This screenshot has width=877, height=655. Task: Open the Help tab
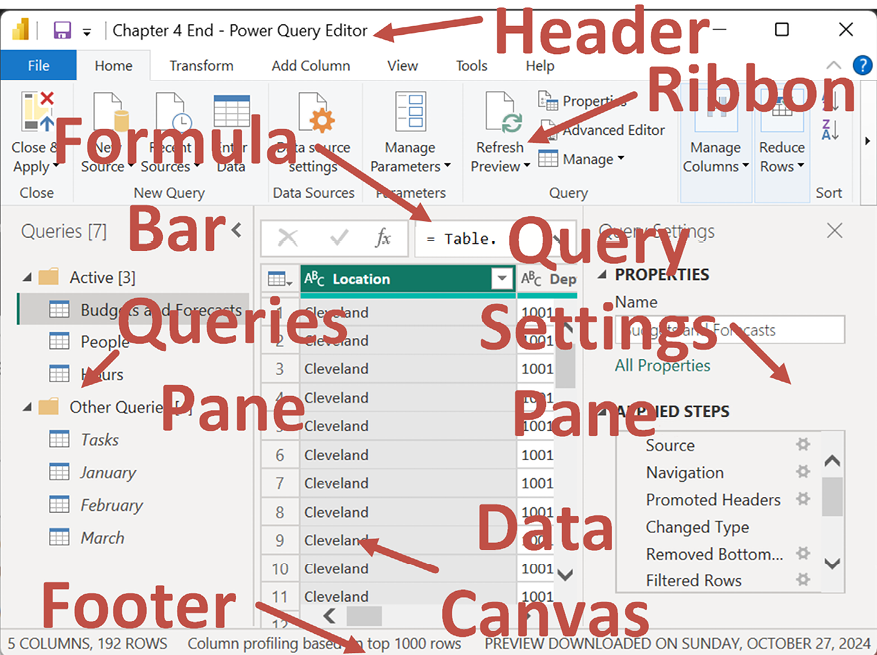tap(540, 65)
